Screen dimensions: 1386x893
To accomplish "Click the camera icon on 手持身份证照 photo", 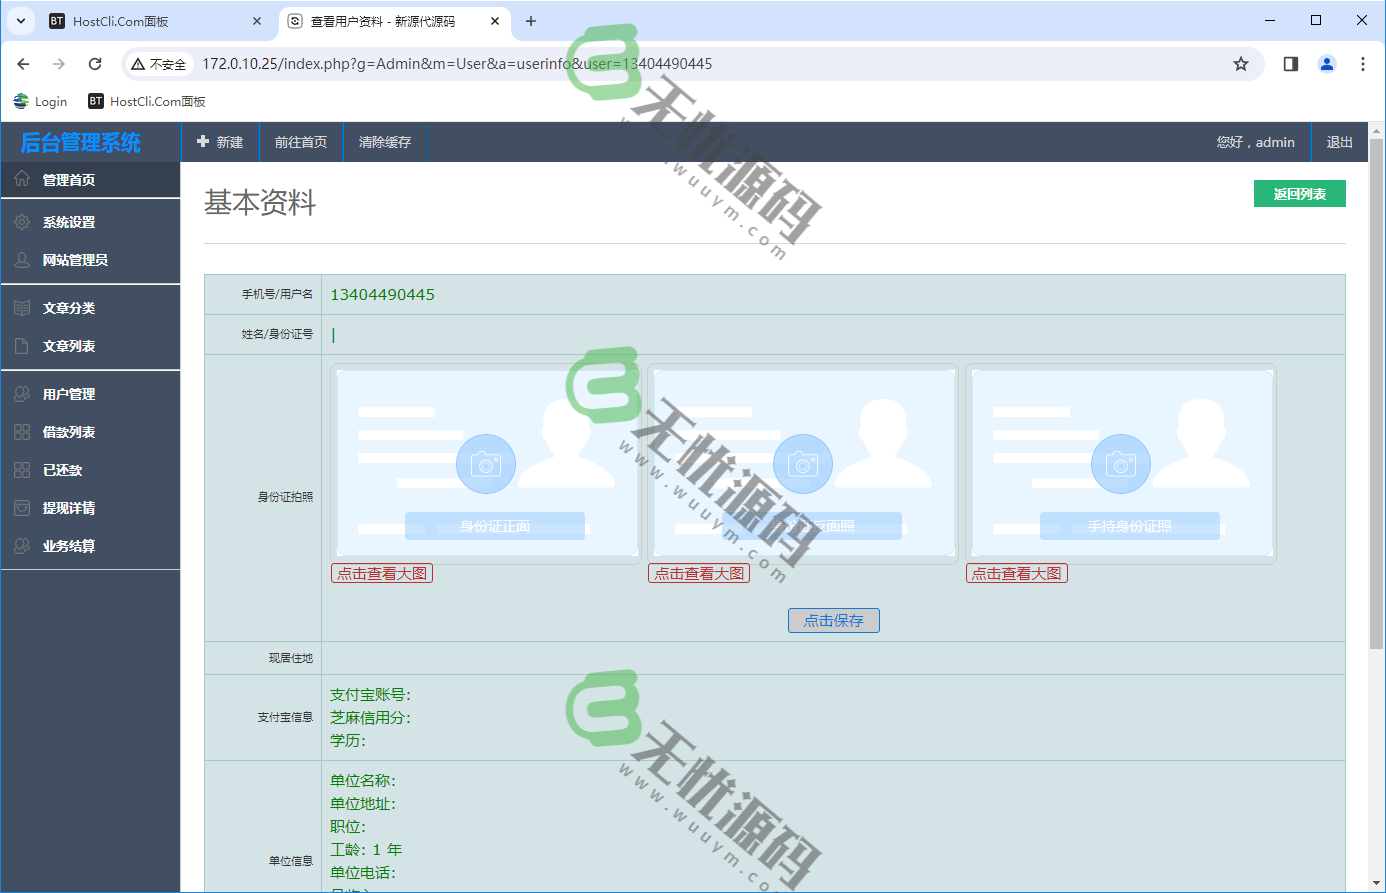I will [1120, 464].
